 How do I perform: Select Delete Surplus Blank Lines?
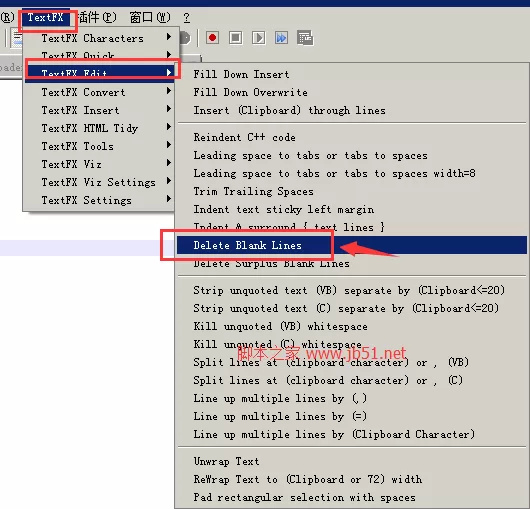(x=352, y=263)
